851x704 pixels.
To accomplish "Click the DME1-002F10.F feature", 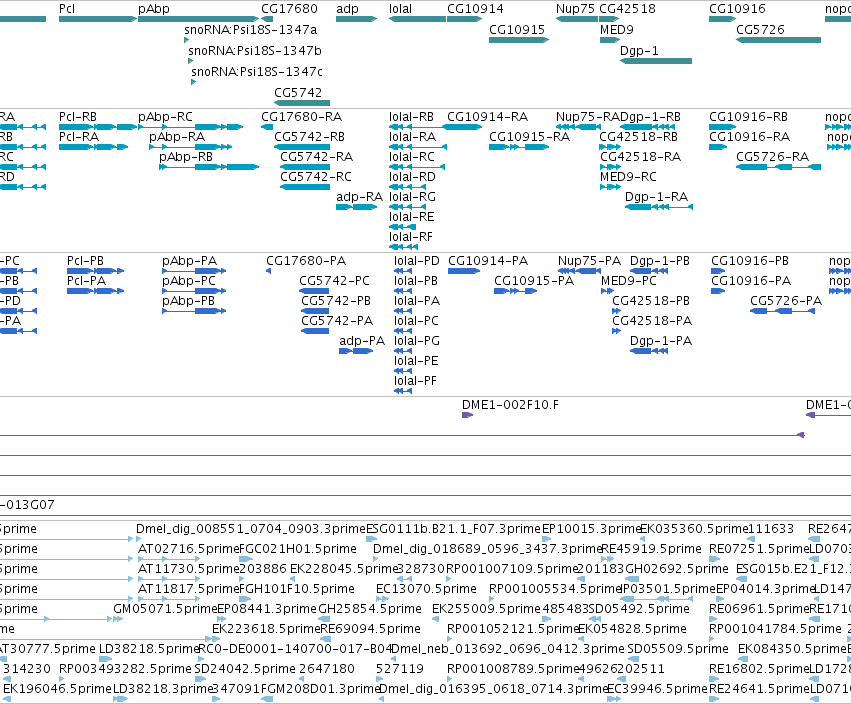I will coord(467,415).
